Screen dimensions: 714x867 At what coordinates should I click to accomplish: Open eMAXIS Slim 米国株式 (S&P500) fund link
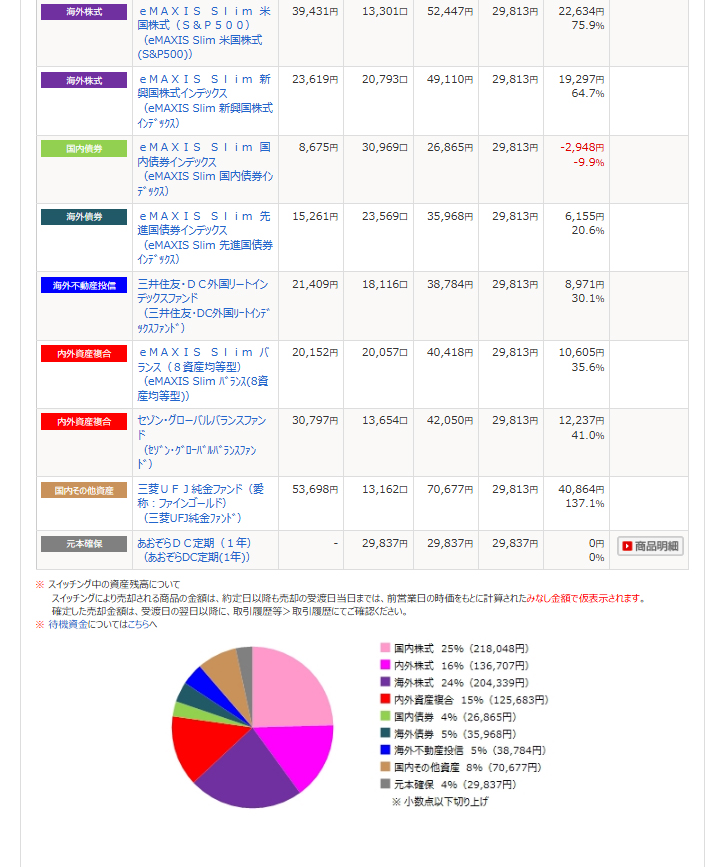205,26
